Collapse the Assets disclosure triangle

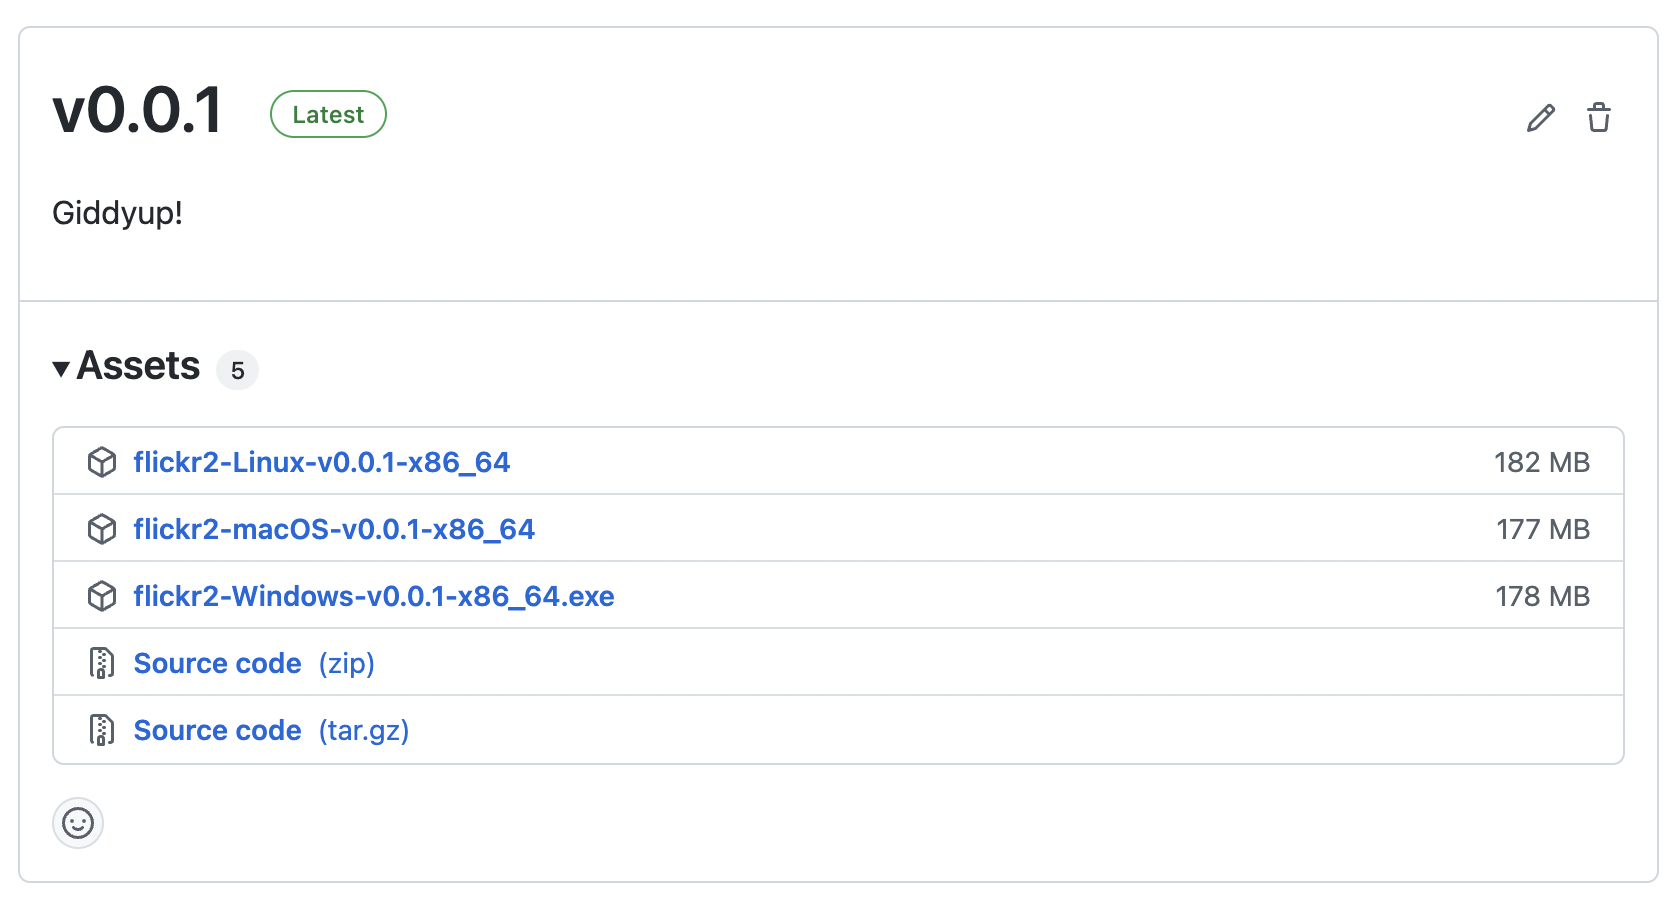[x=61, y=369]
